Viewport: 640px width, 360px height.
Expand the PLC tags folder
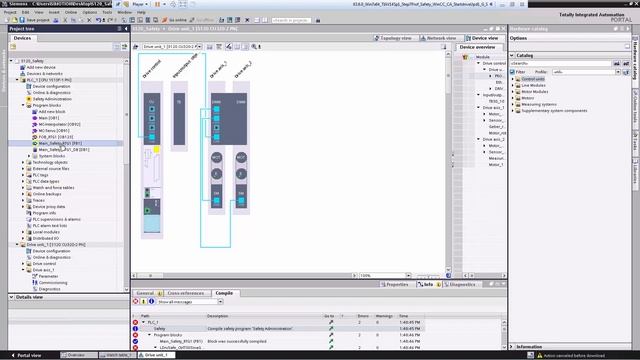[23, 175]
